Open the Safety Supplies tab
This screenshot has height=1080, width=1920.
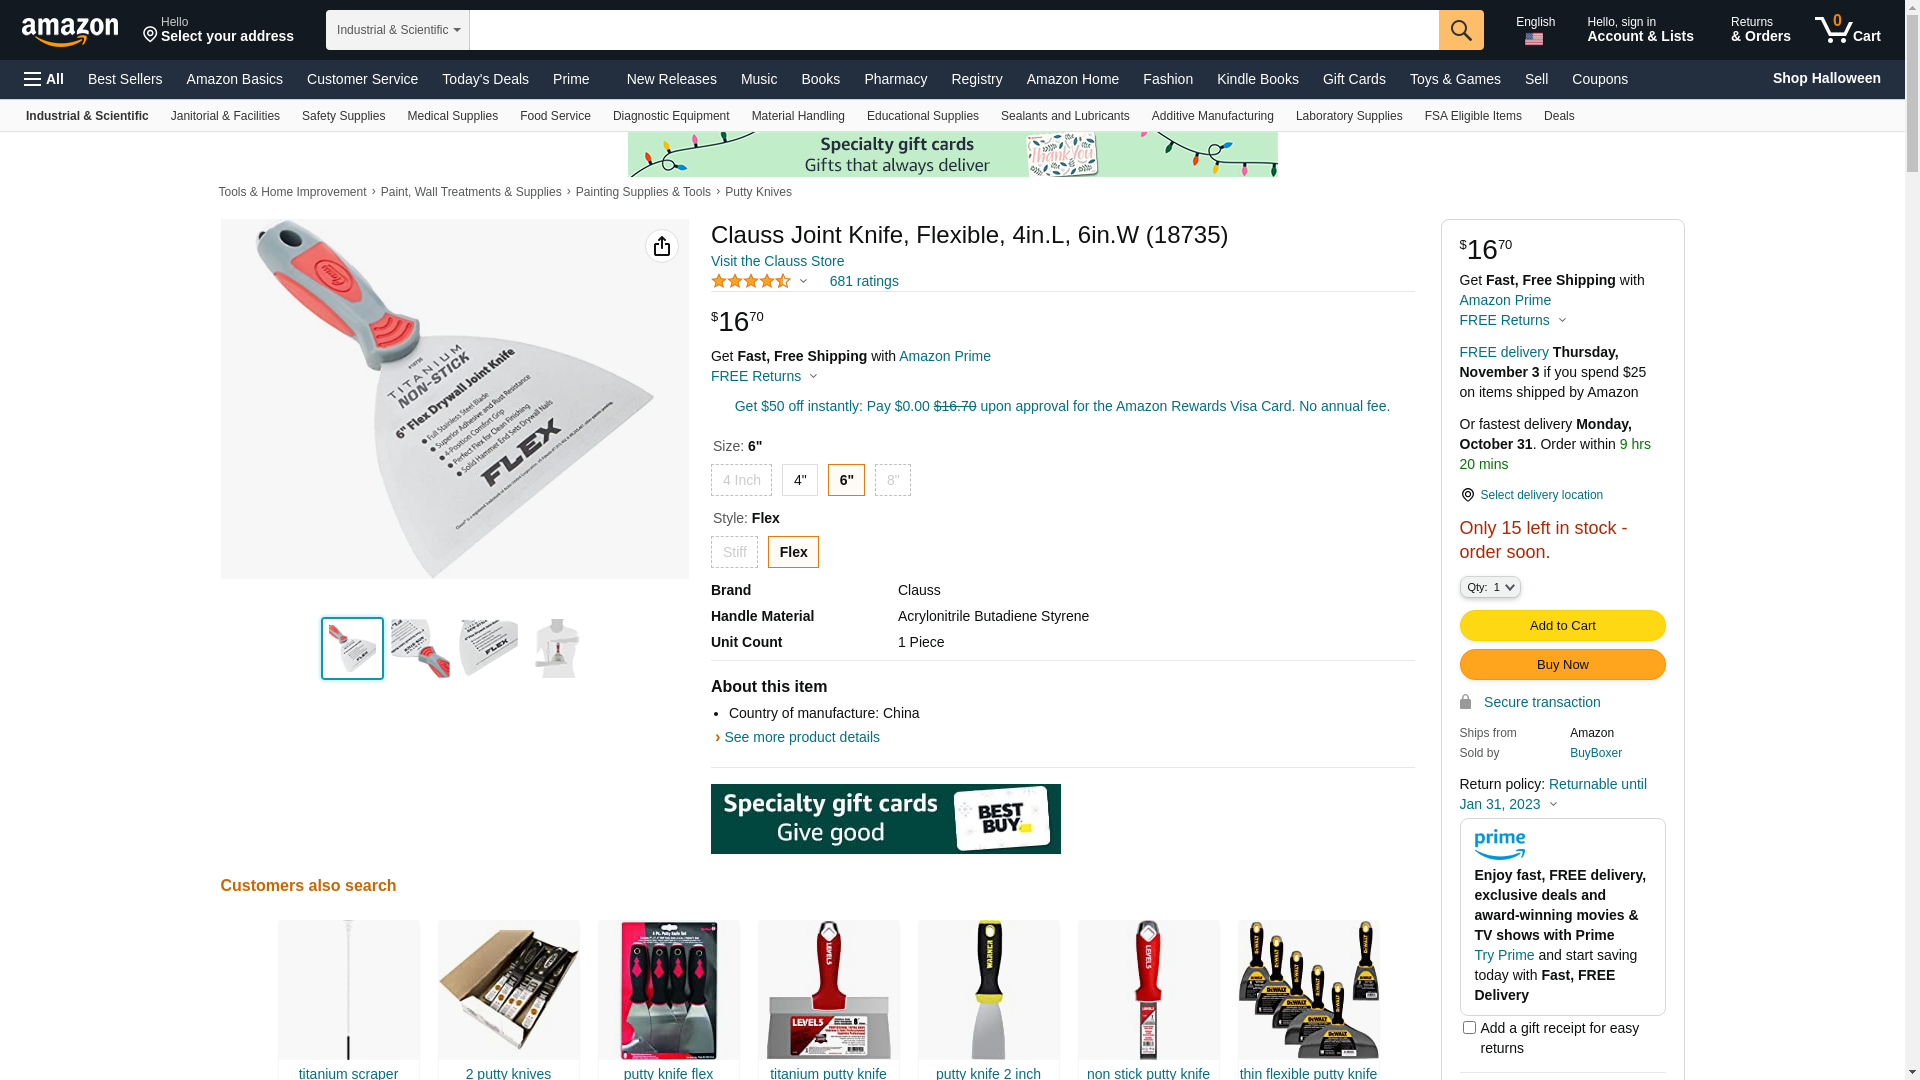[343, 116]
